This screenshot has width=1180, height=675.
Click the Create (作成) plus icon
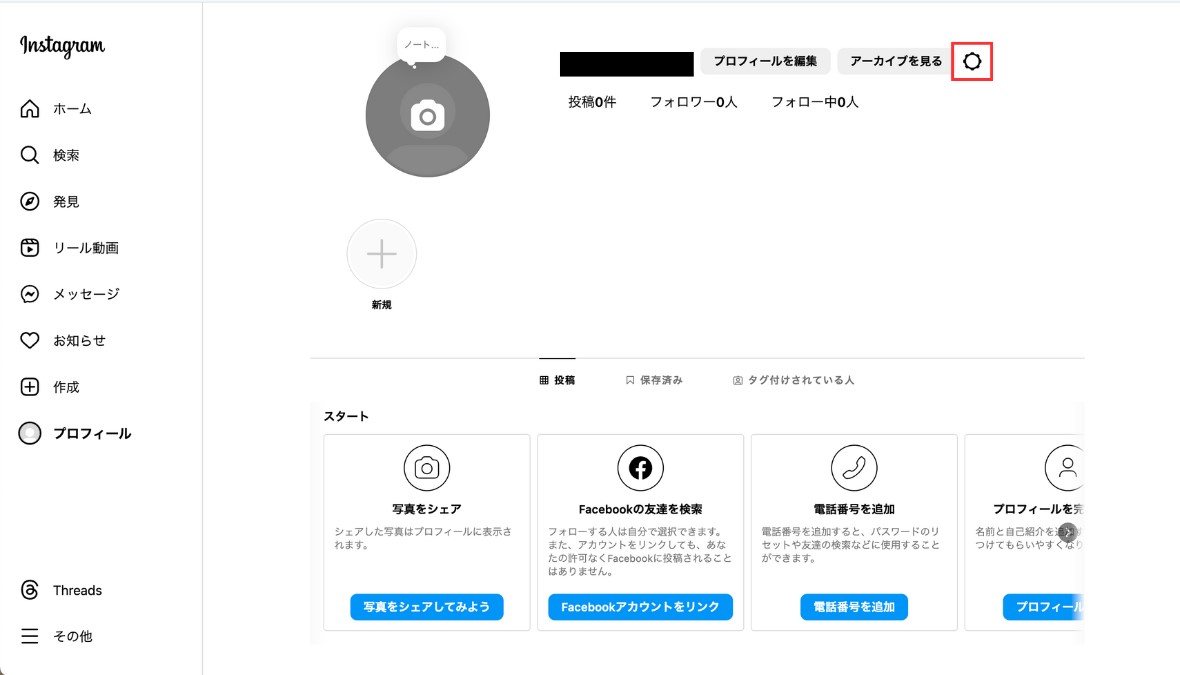[x=31, y=387]
